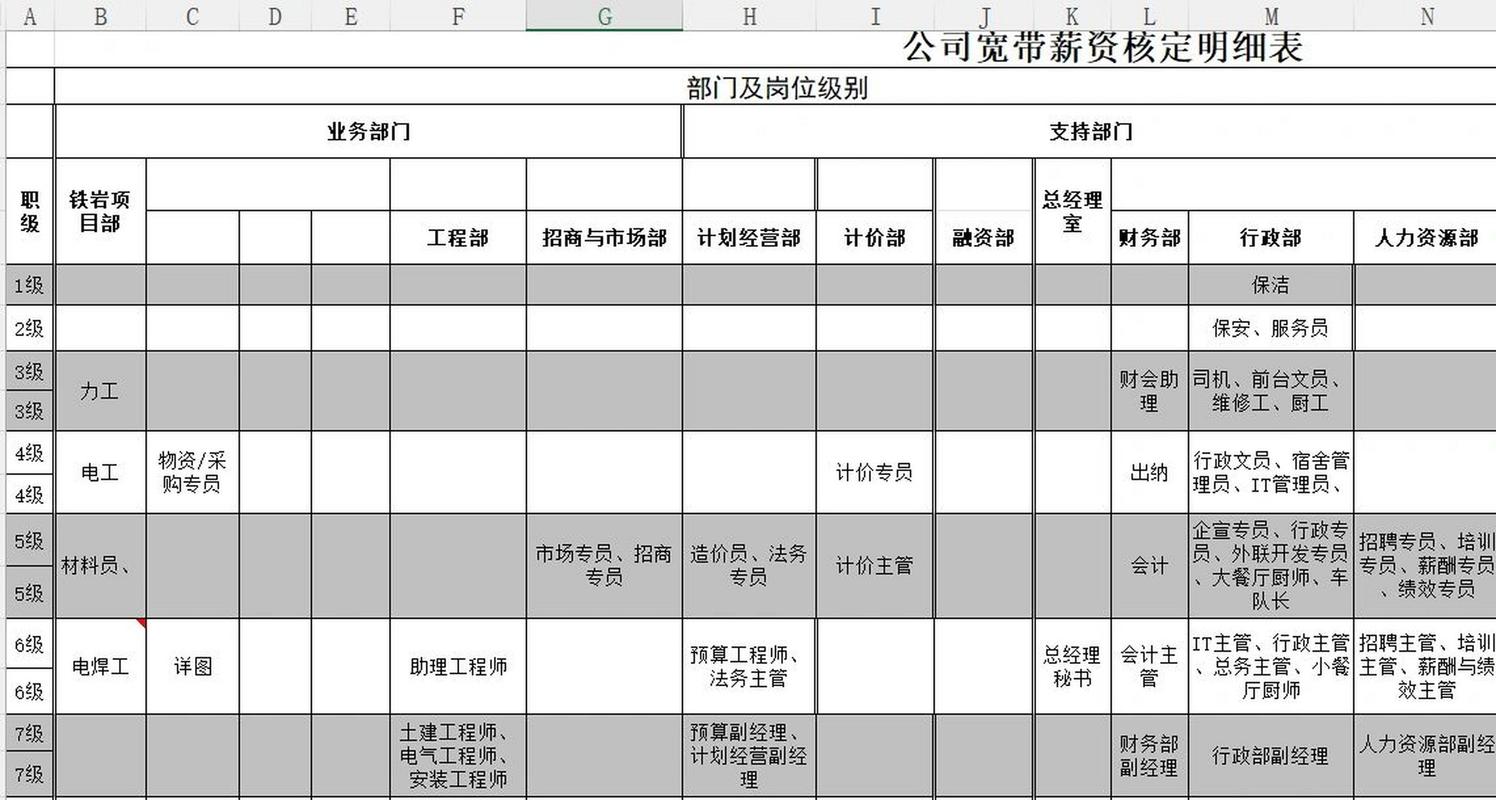Select the 融资部 header cell
The height and width of the screenshot is (800, 1496).
coord(984,238)
